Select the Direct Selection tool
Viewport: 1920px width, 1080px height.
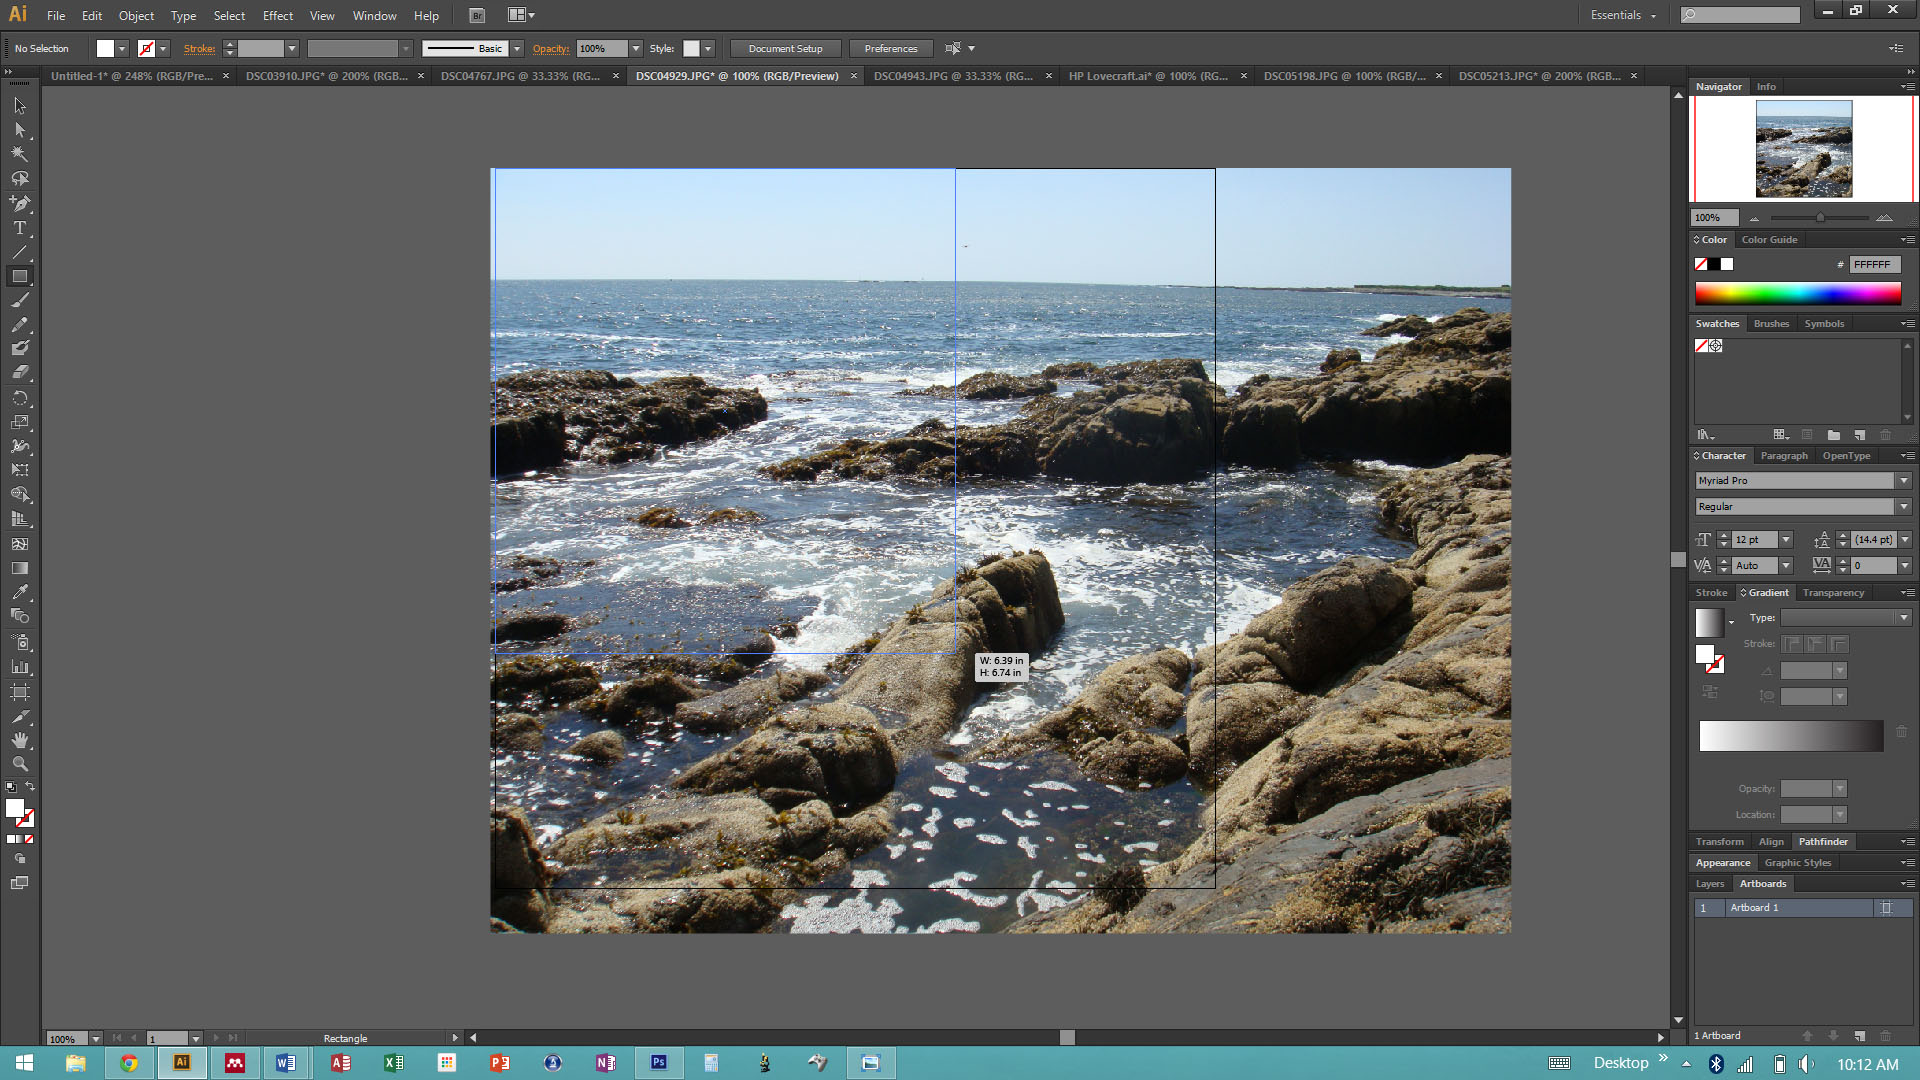[x=19, y=130]
